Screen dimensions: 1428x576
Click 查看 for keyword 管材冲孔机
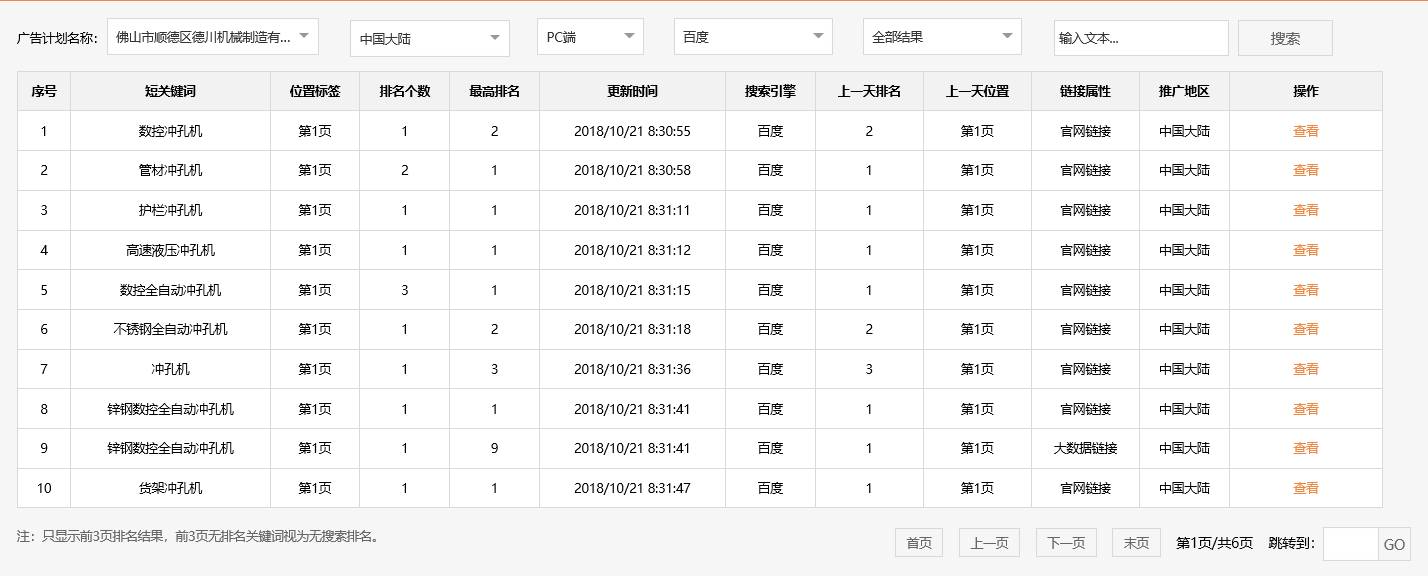[x=1305, y=170]
